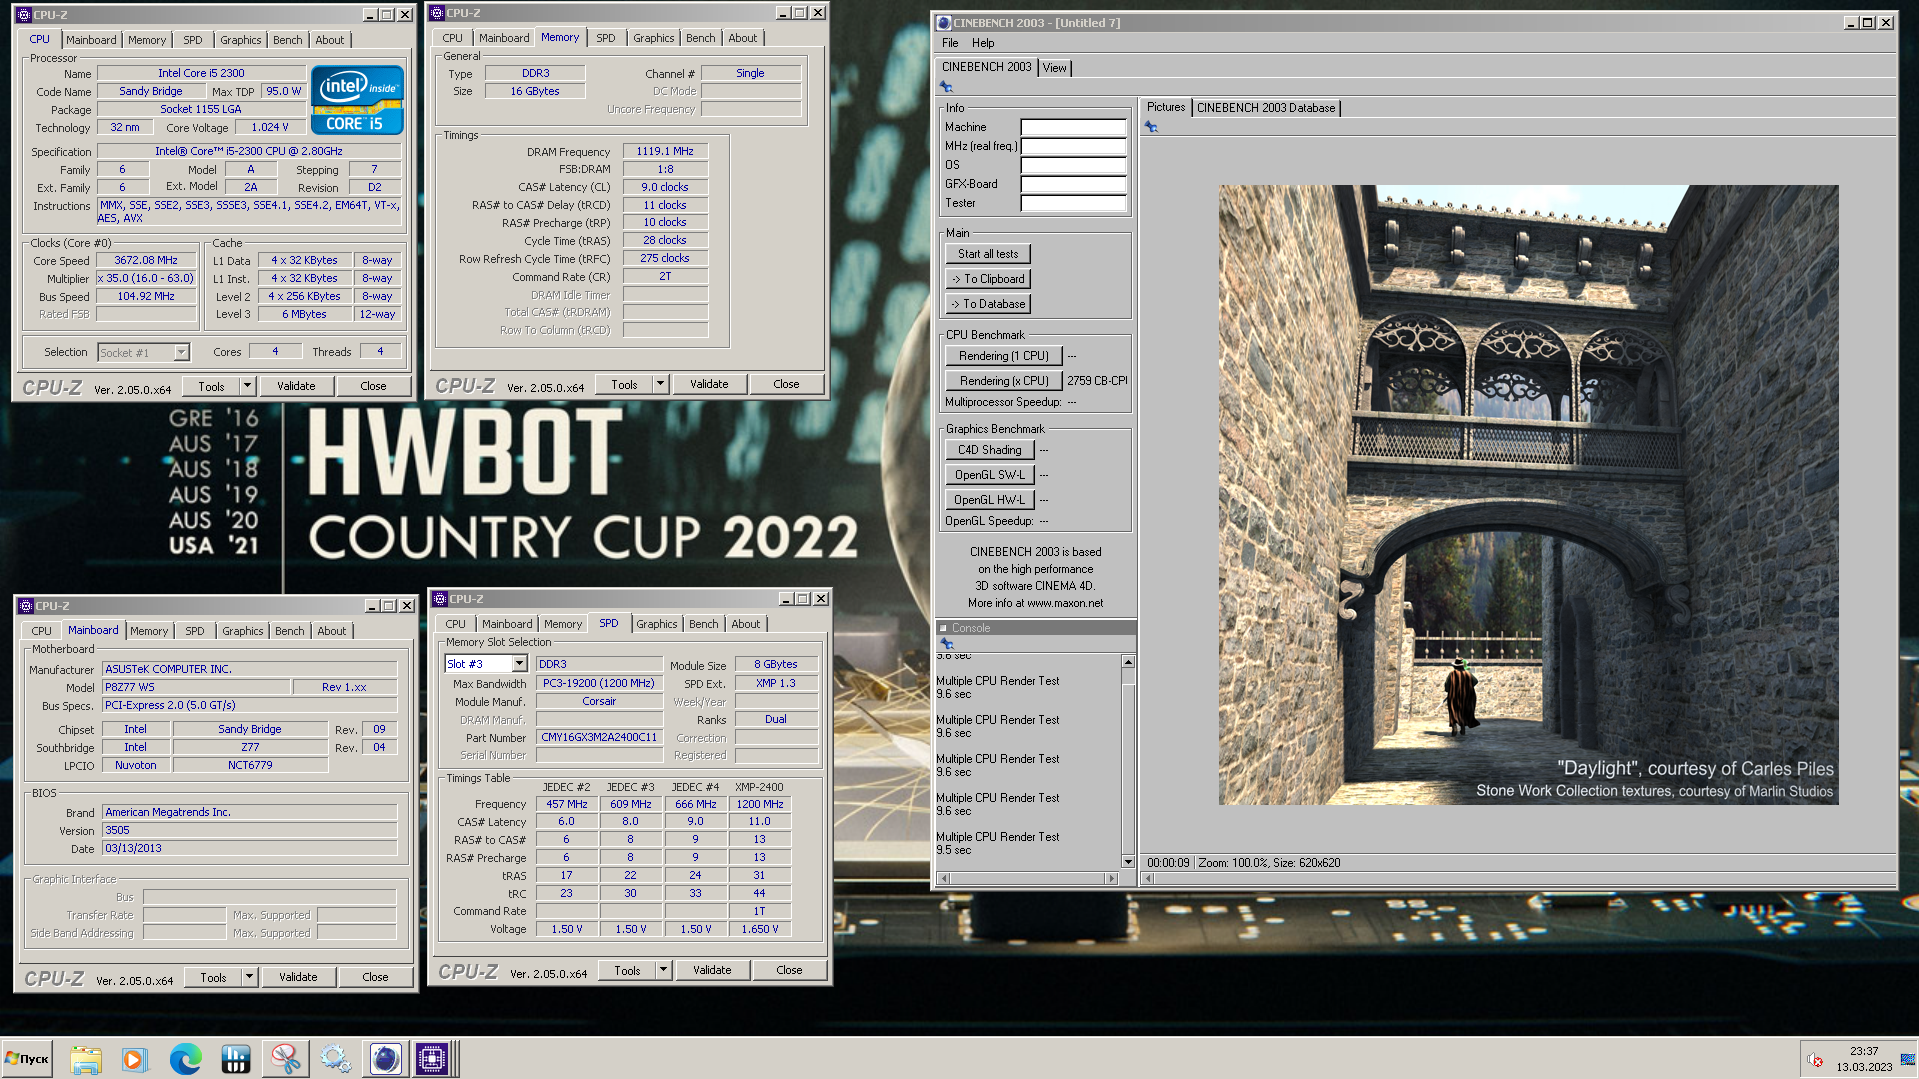The height and width of the screenshot is (1079, 1919).
Task: Click the console scrollbar down arrow
Action: 1128,862
